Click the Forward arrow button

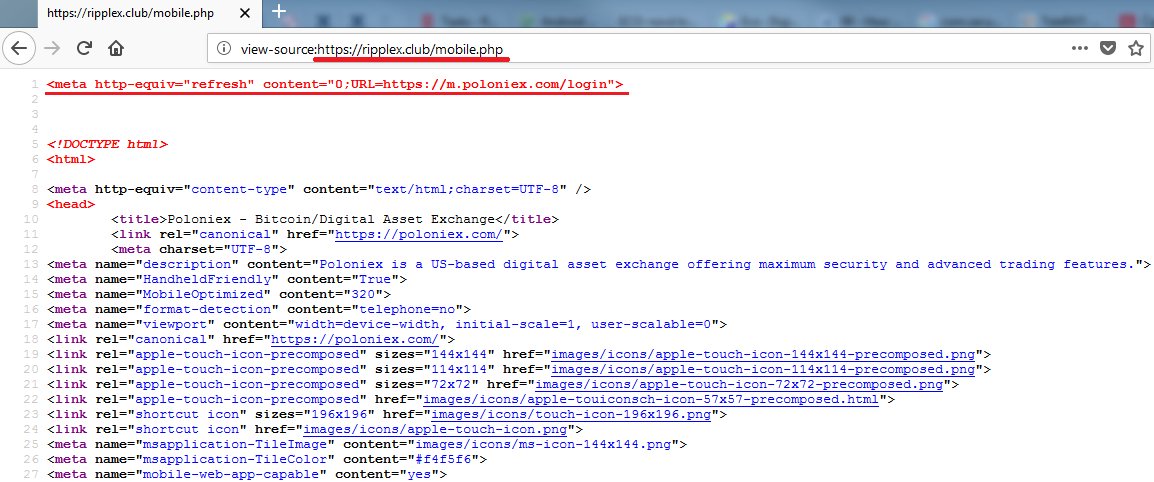click(x=52, y=49)
